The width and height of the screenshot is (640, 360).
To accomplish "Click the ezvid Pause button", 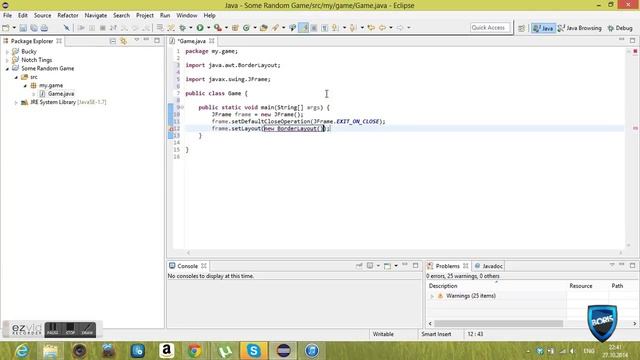I will coord(52,329).
